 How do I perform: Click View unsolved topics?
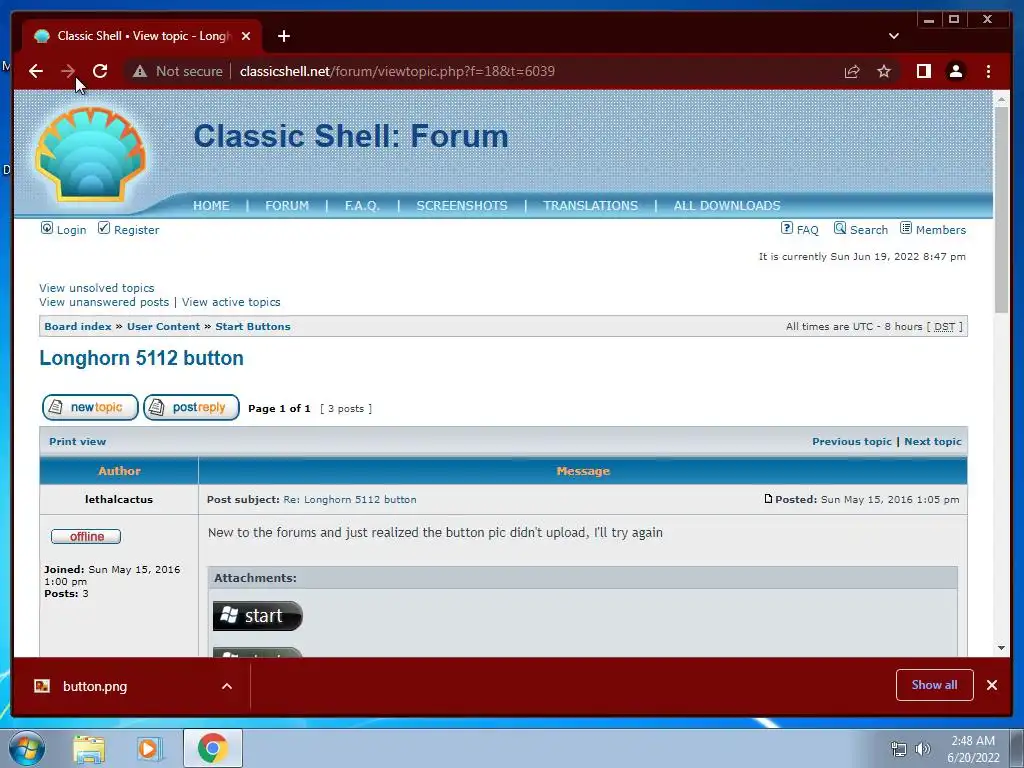(x=97, y=288)
